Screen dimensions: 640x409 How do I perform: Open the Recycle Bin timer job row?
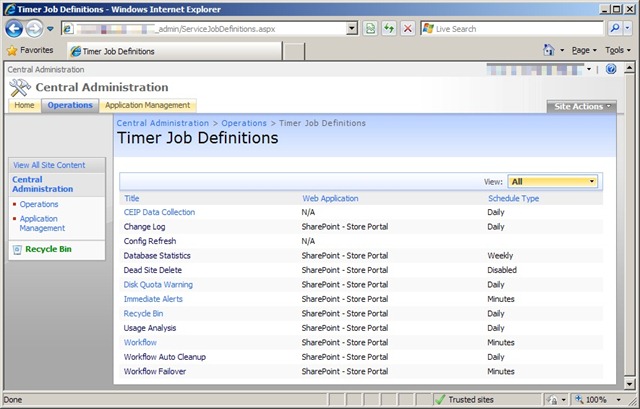tap(143, 313)
